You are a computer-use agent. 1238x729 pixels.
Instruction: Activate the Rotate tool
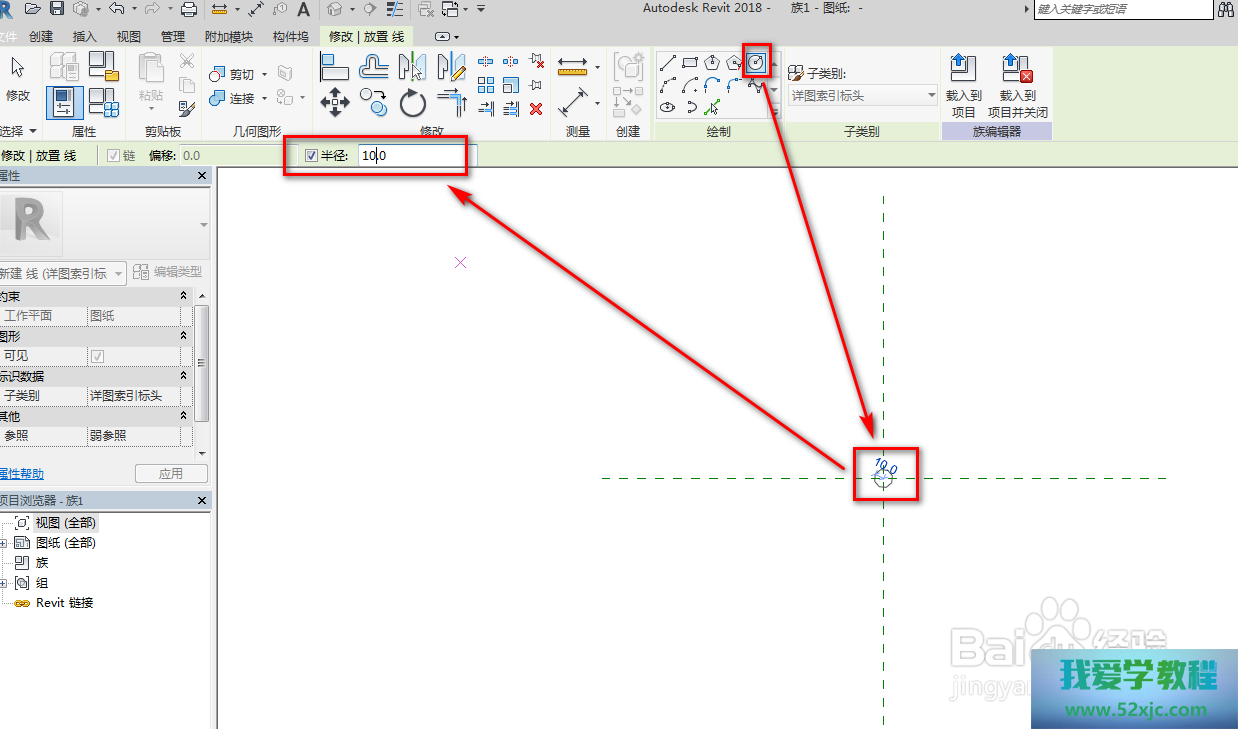point(412,103)
